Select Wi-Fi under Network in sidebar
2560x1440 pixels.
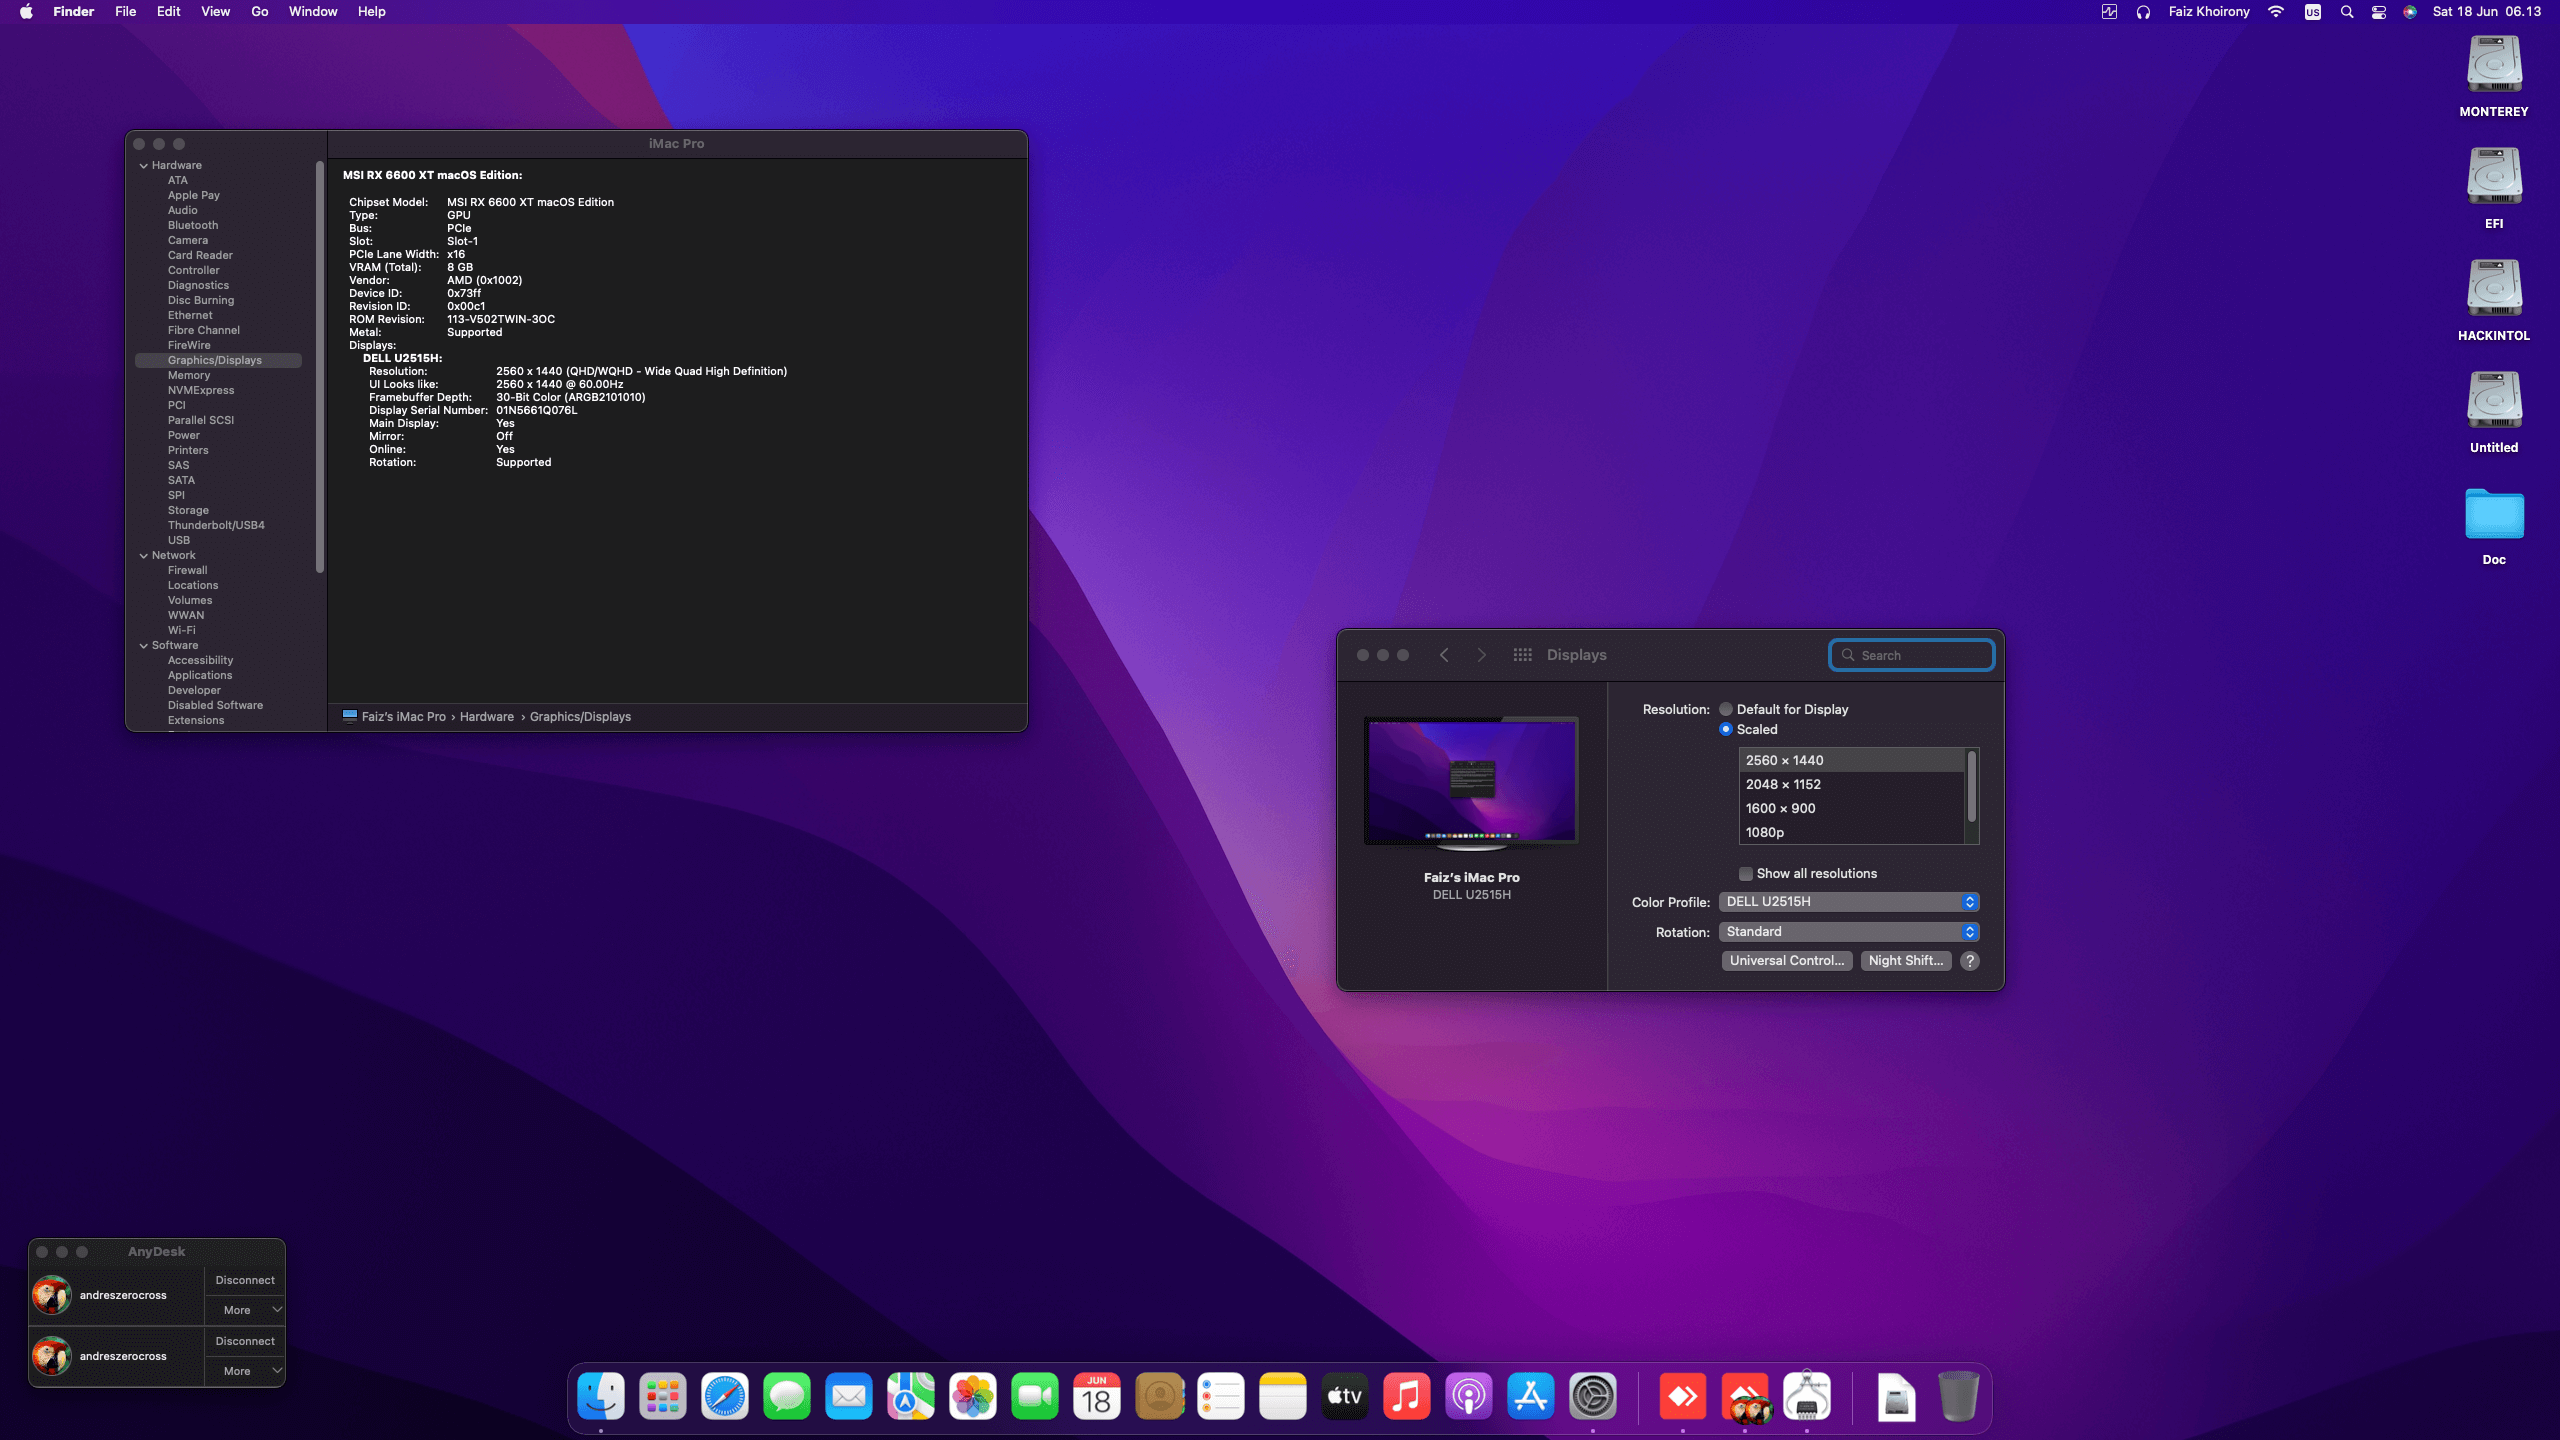(x=182, y=631)
